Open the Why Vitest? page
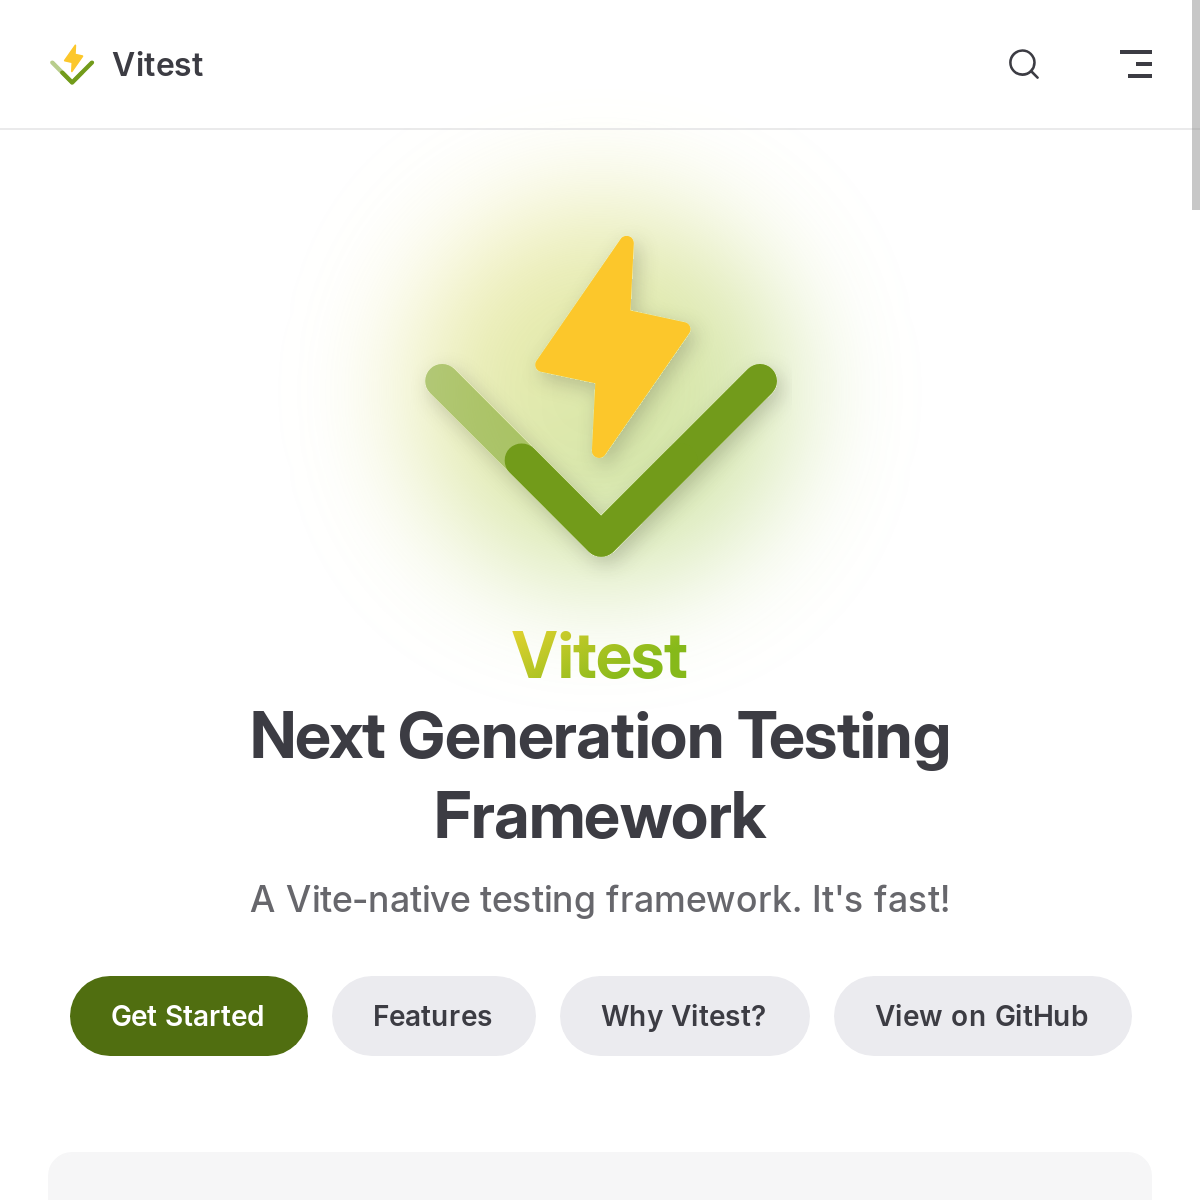1200x1200 pixels. click(x=684, y=1016)
